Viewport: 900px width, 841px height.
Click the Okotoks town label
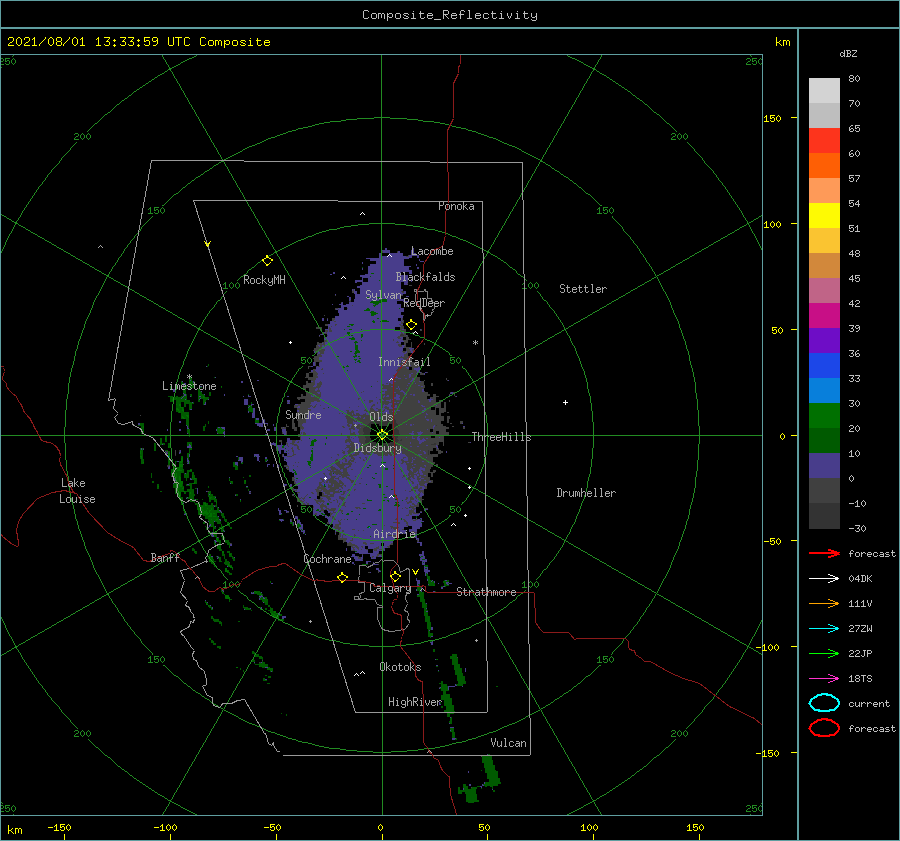400,666
